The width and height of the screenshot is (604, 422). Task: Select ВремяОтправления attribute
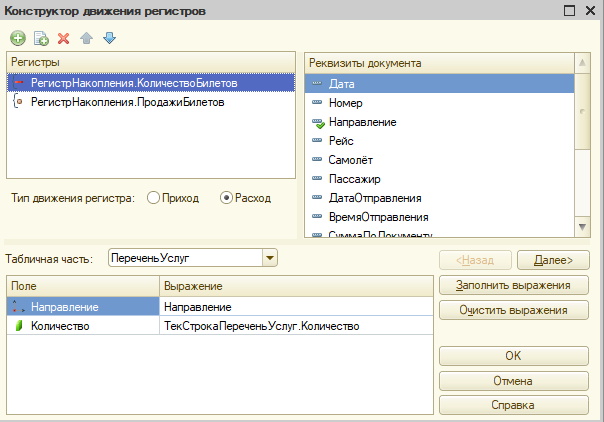tap(440, 217)
